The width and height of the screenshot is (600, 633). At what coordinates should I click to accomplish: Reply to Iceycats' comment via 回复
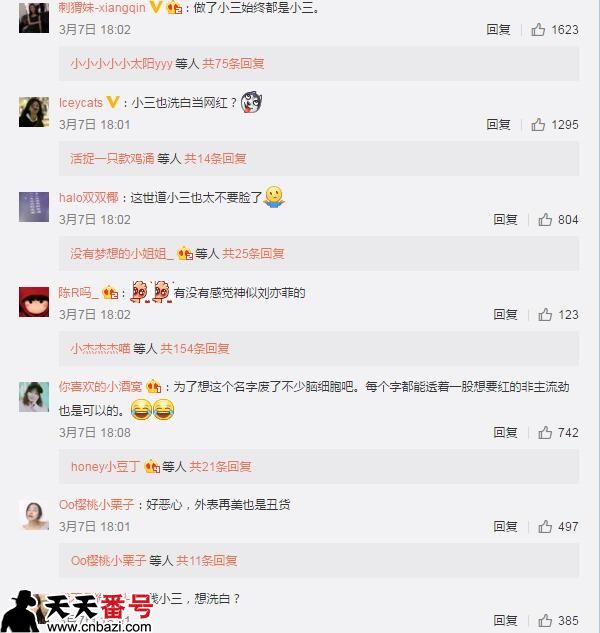pos(498,124)
